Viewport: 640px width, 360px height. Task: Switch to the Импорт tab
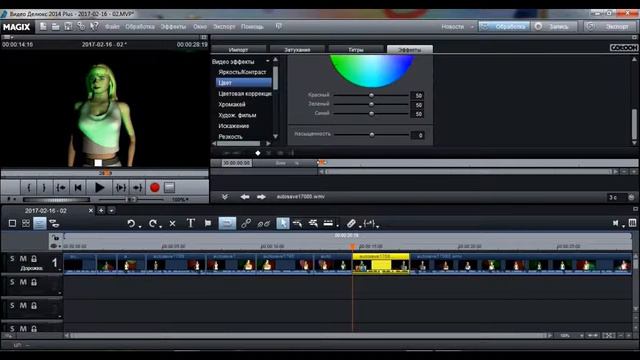click(238, 49)
